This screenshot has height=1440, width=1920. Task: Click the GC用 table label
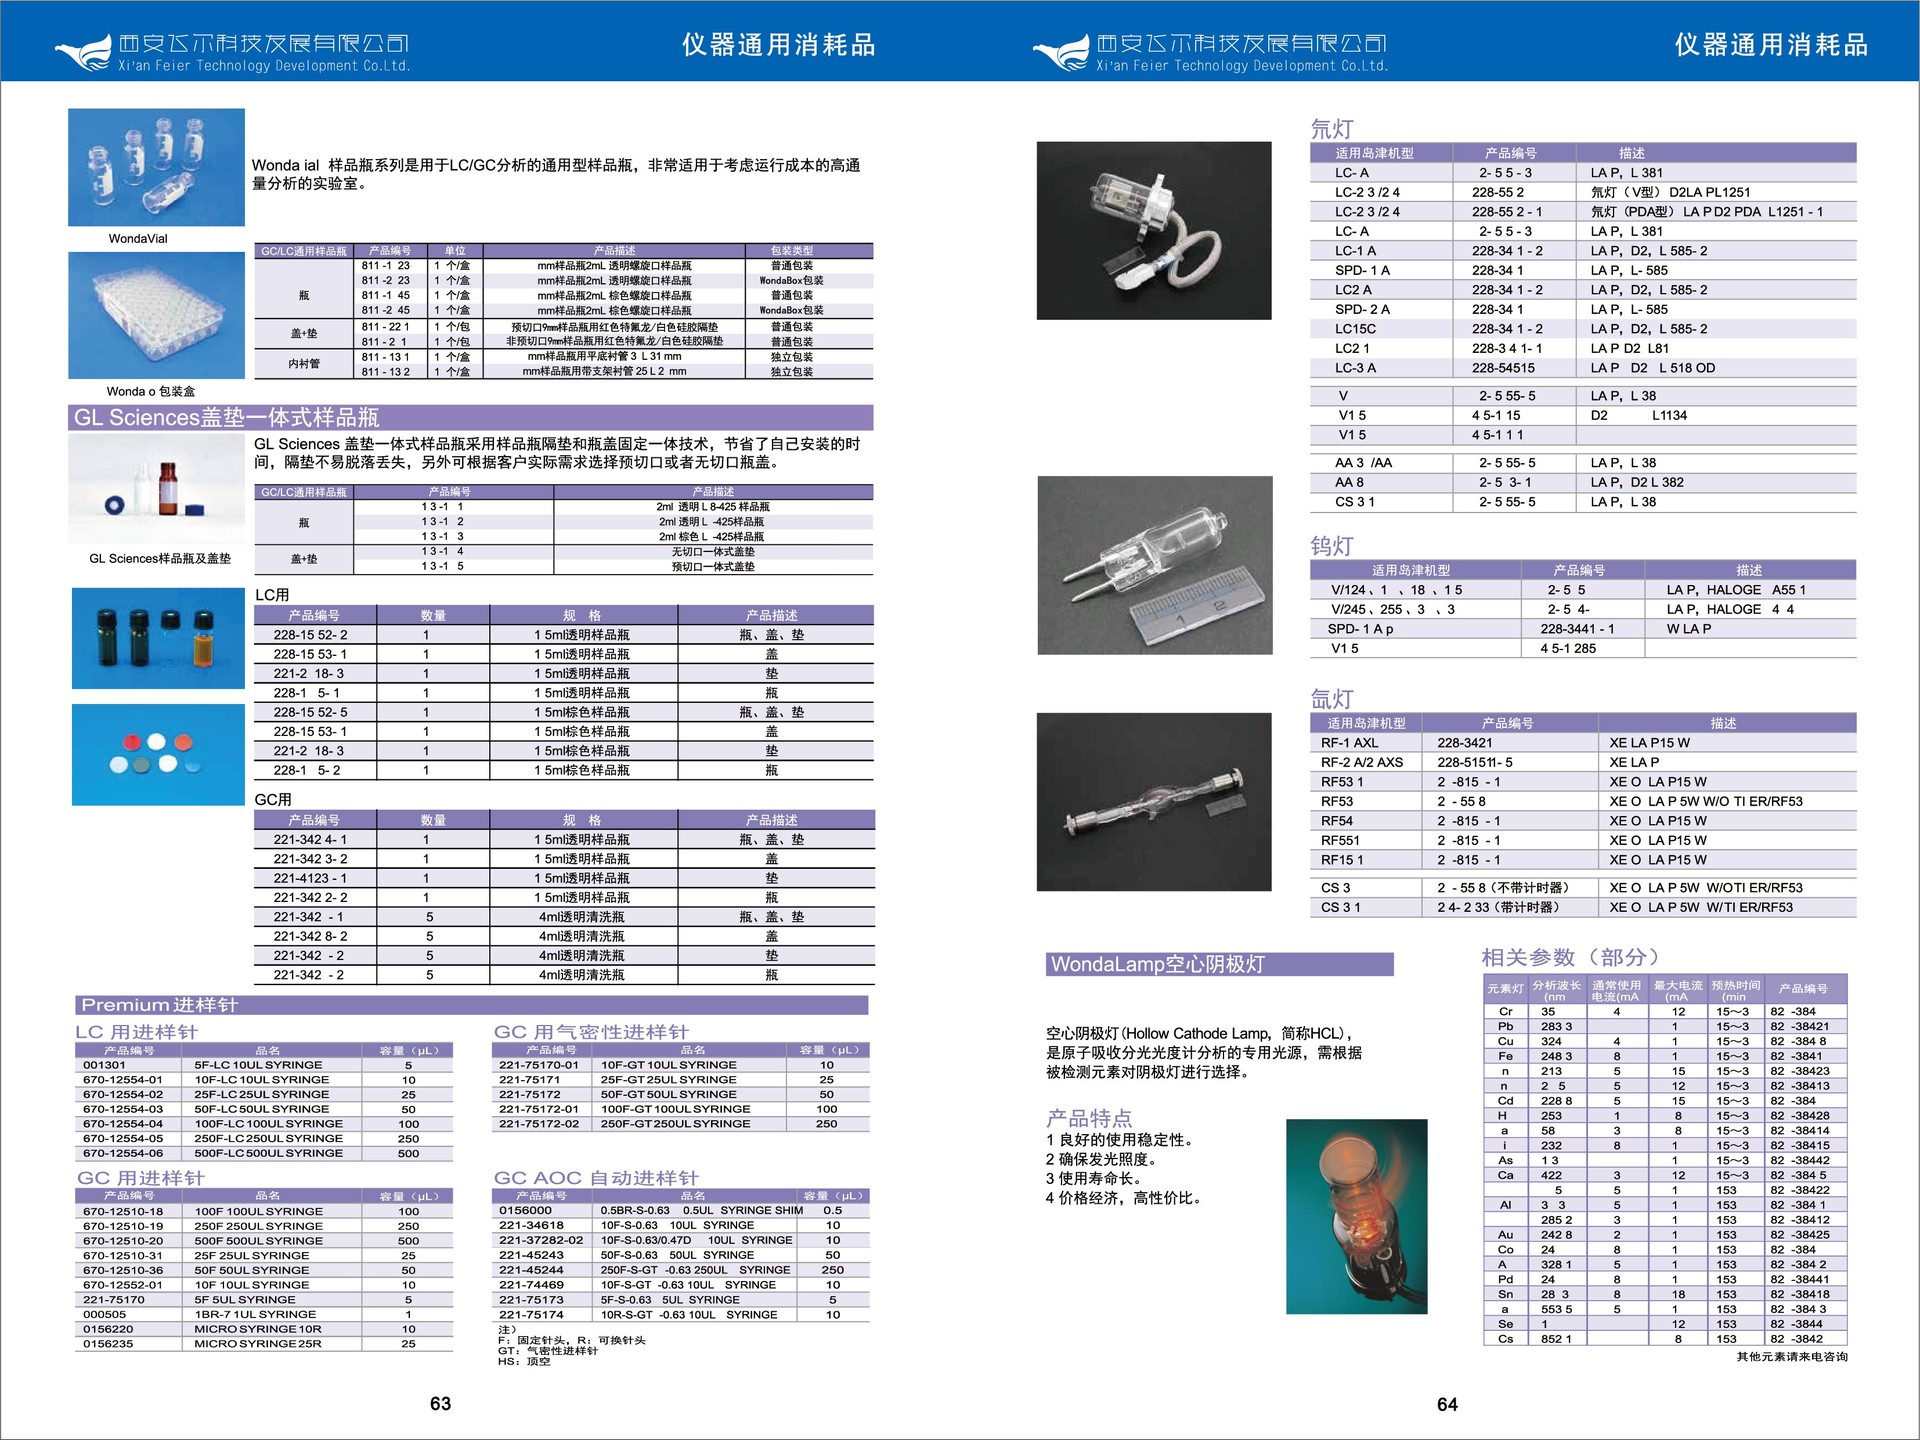[273, 800]
